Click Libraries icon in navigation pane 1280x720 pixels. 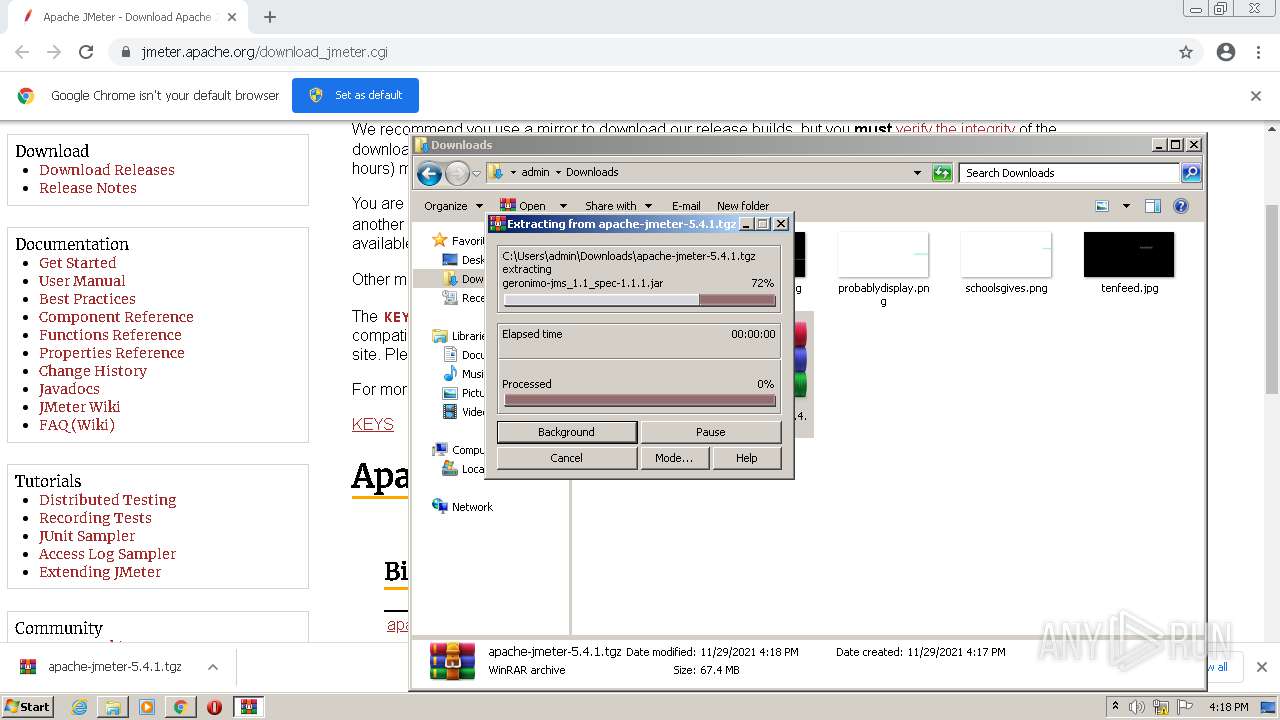coord(439,336)
